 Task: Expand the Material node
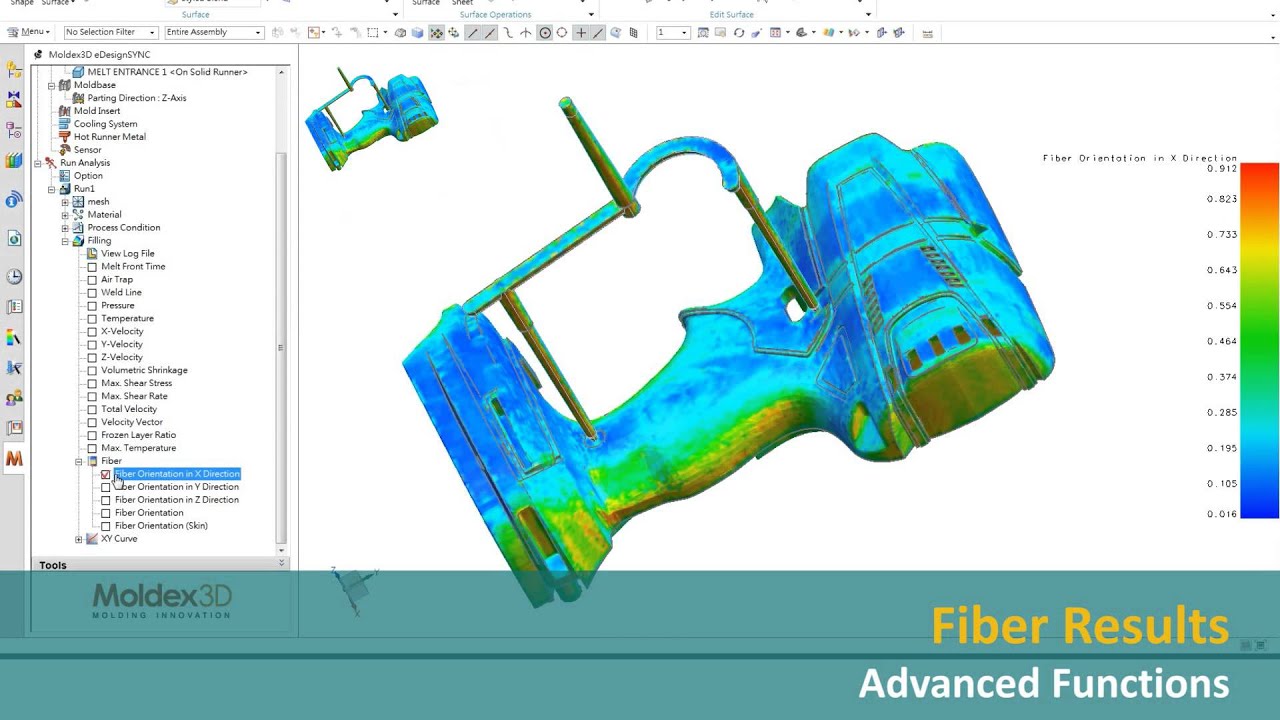pyautogui.click(x=65, y=215)
